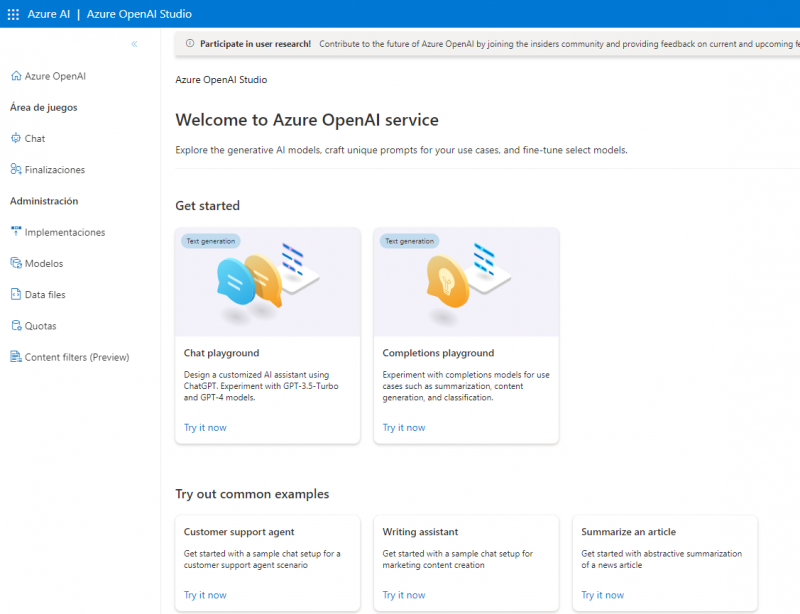Click the Azure OpenAI home icon
This screenshot has height=614, width=800.
(16, 76)
